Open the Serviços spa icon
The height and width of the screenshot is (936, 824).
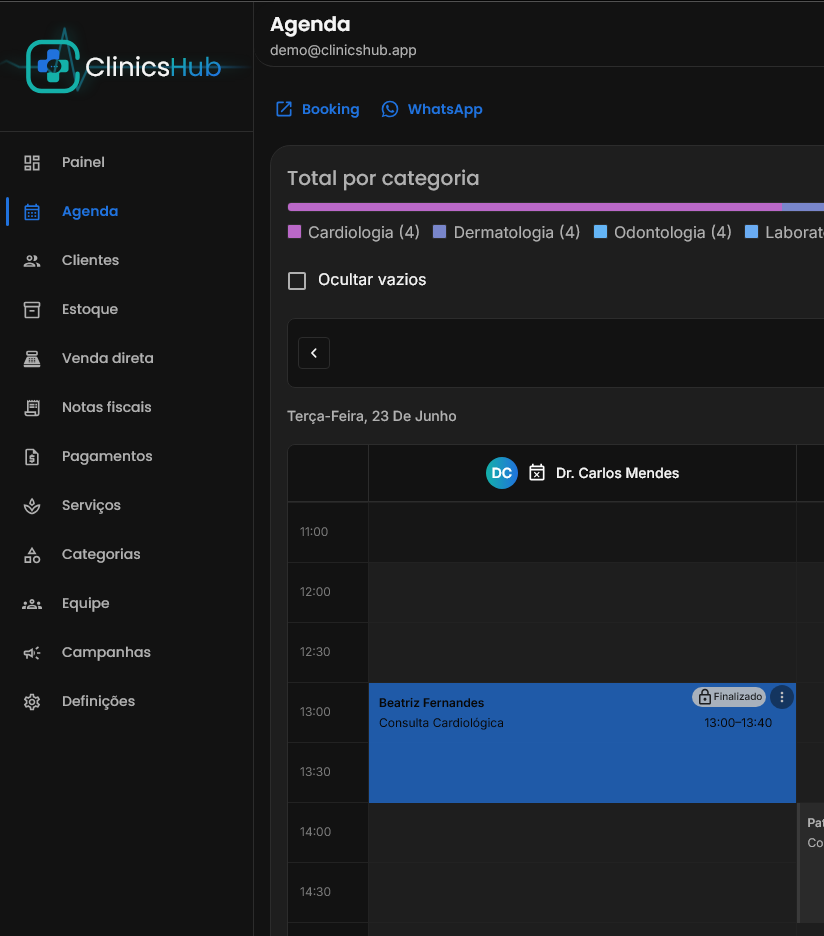click(32, 505)
